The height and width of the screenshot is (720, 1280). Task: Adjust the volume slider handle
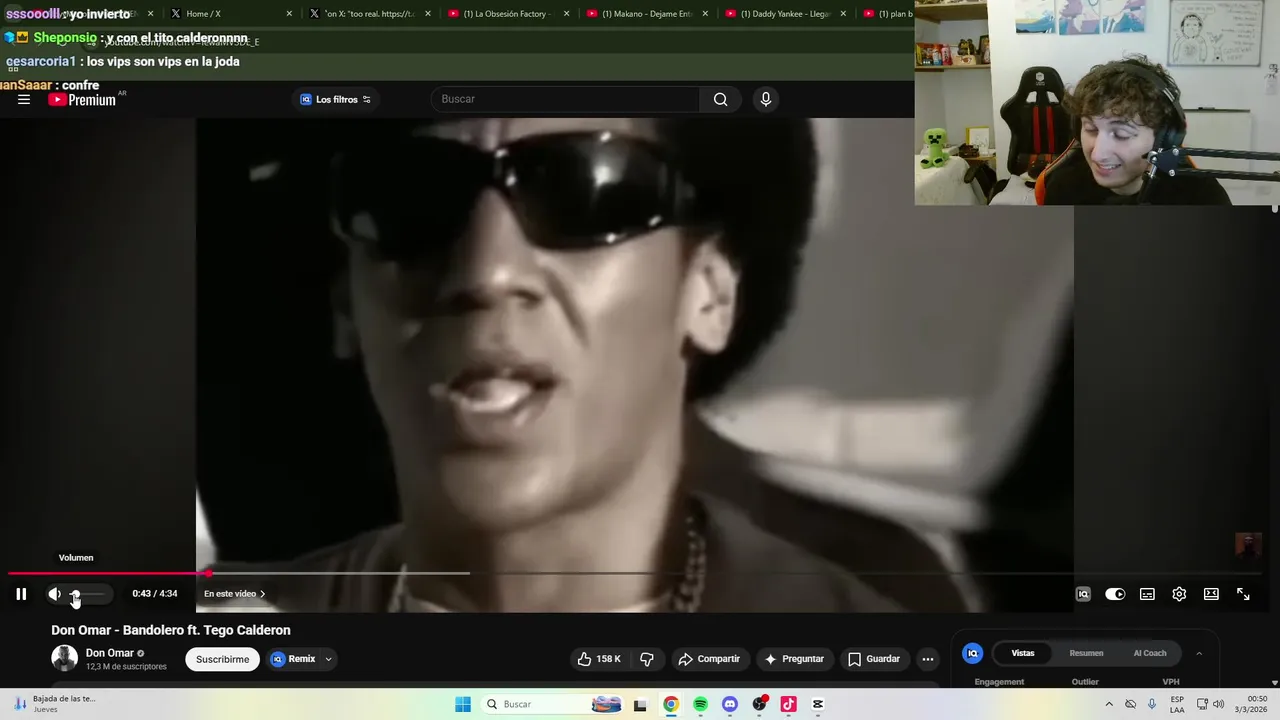[75, 594]
